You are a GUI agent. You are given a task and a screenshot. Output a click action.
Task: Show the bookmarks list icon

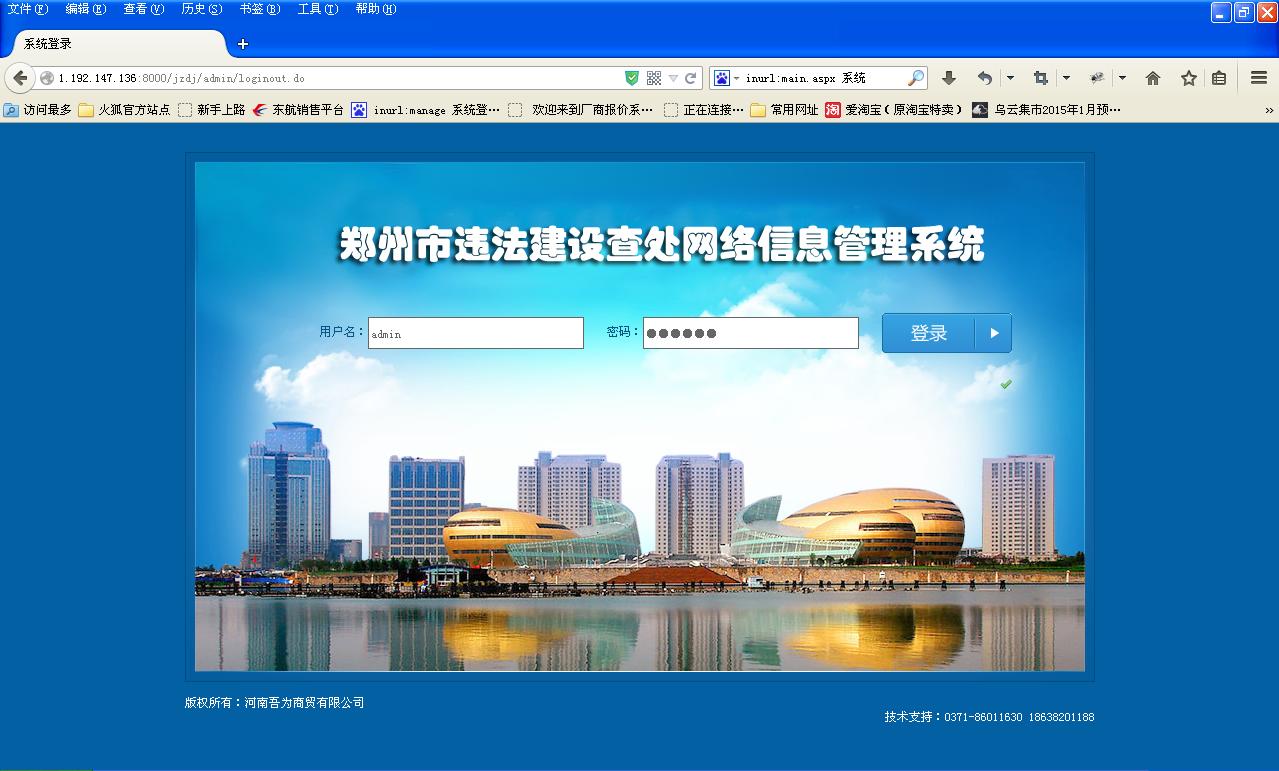(x=1219, y=78)
